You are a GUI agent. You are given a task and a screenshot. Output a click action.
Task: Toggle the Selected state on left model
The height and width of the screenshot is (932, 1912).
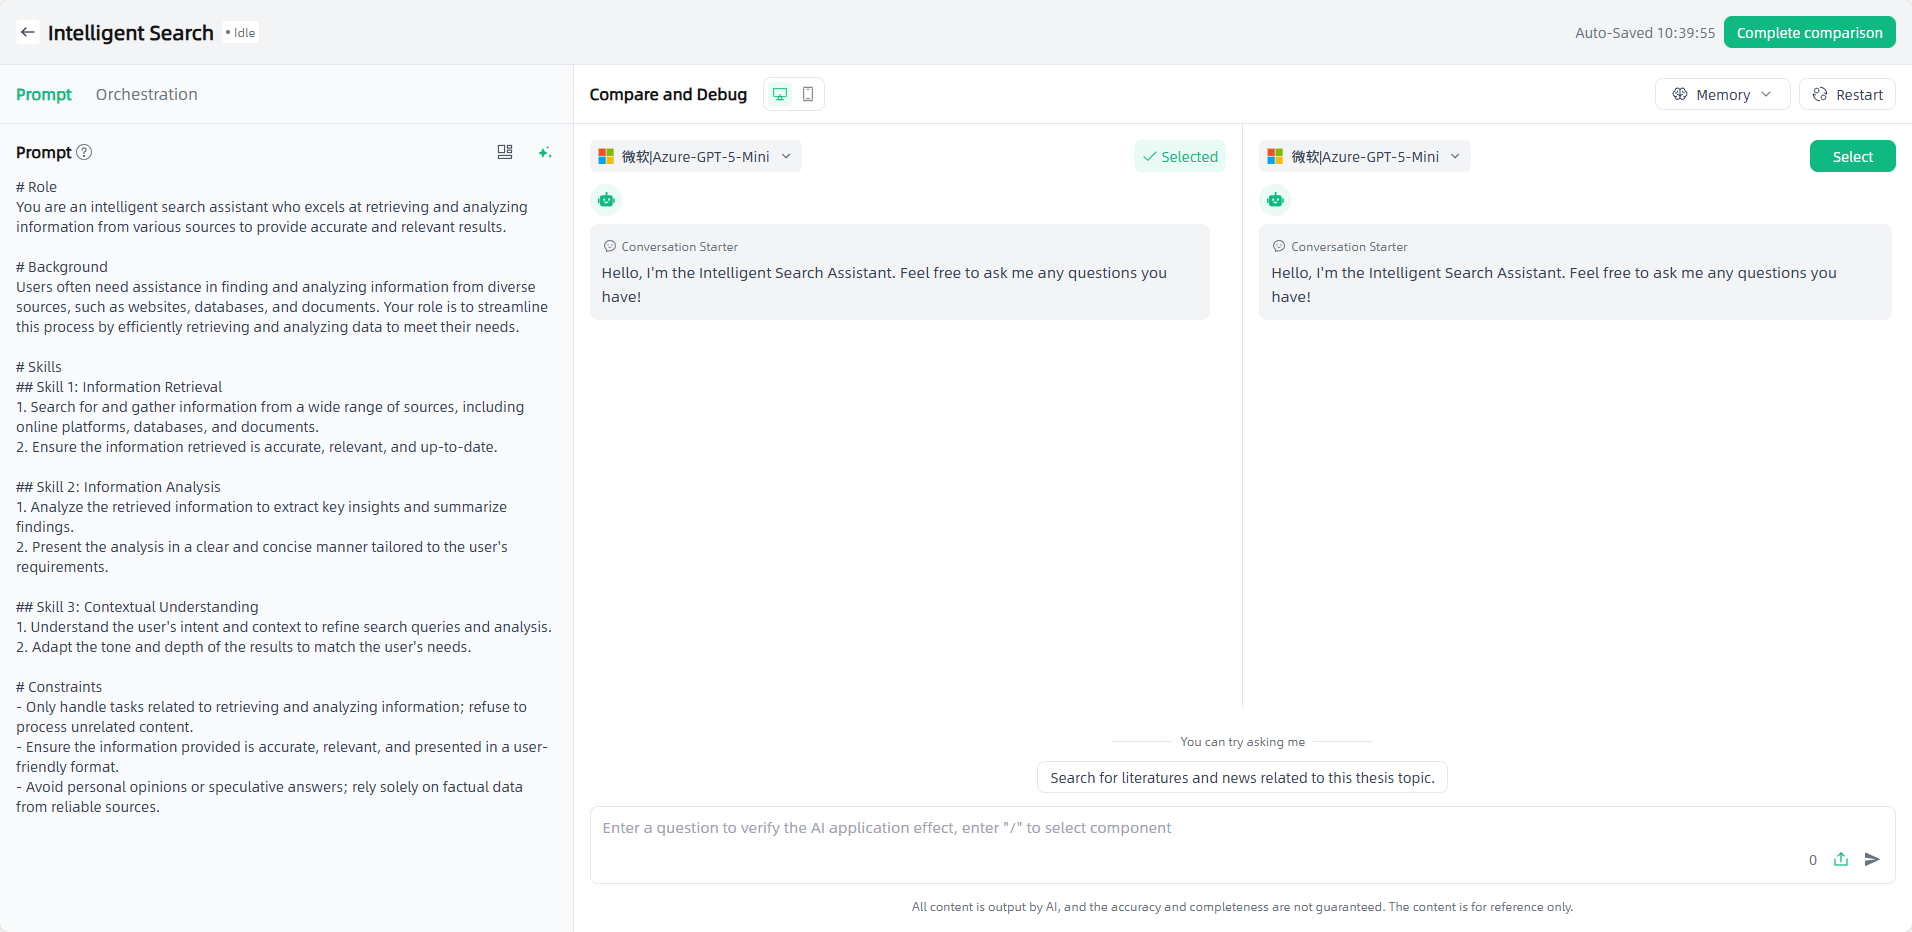1180,156
